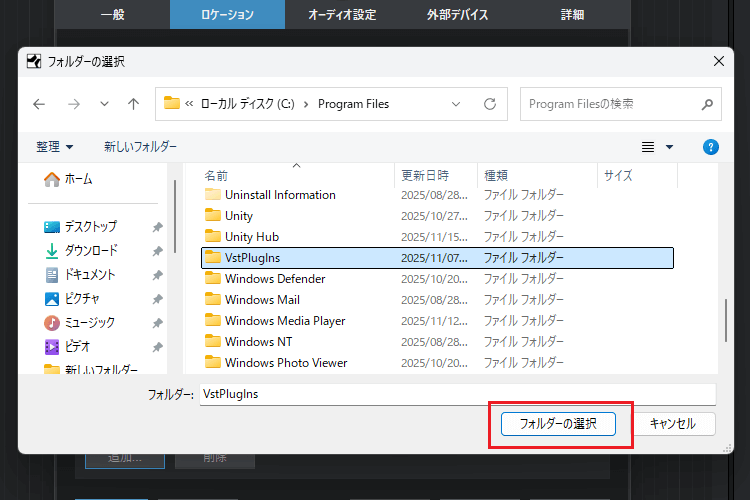This screenshot has width=750, height=500.
Task: Click 新しいフォルダー in the toolbar
Action: point(140,147)
